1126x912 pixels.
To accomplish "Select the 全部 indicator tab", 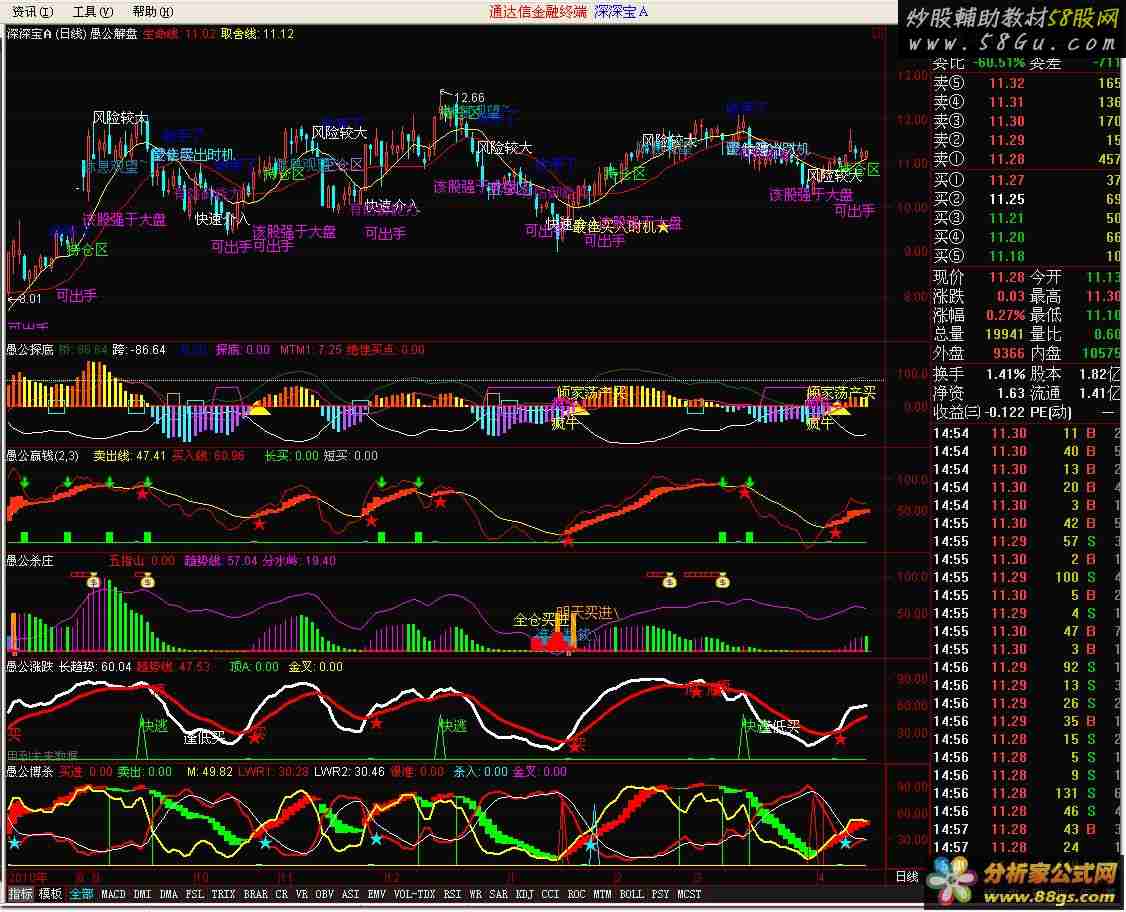I will pyautogui.click(x=81, y=894).
